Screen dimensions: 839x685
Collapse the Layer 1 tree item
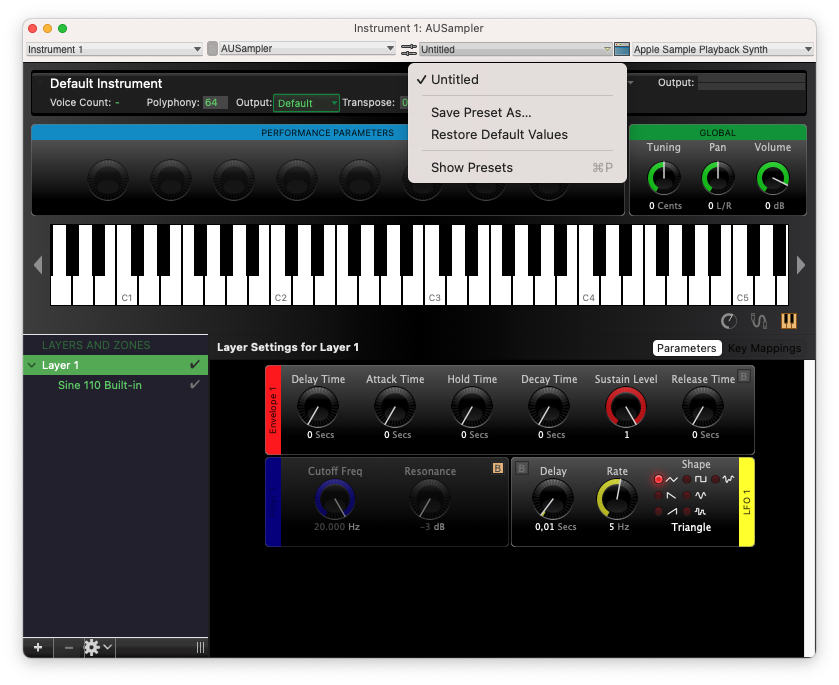click(x=32, y=366)
